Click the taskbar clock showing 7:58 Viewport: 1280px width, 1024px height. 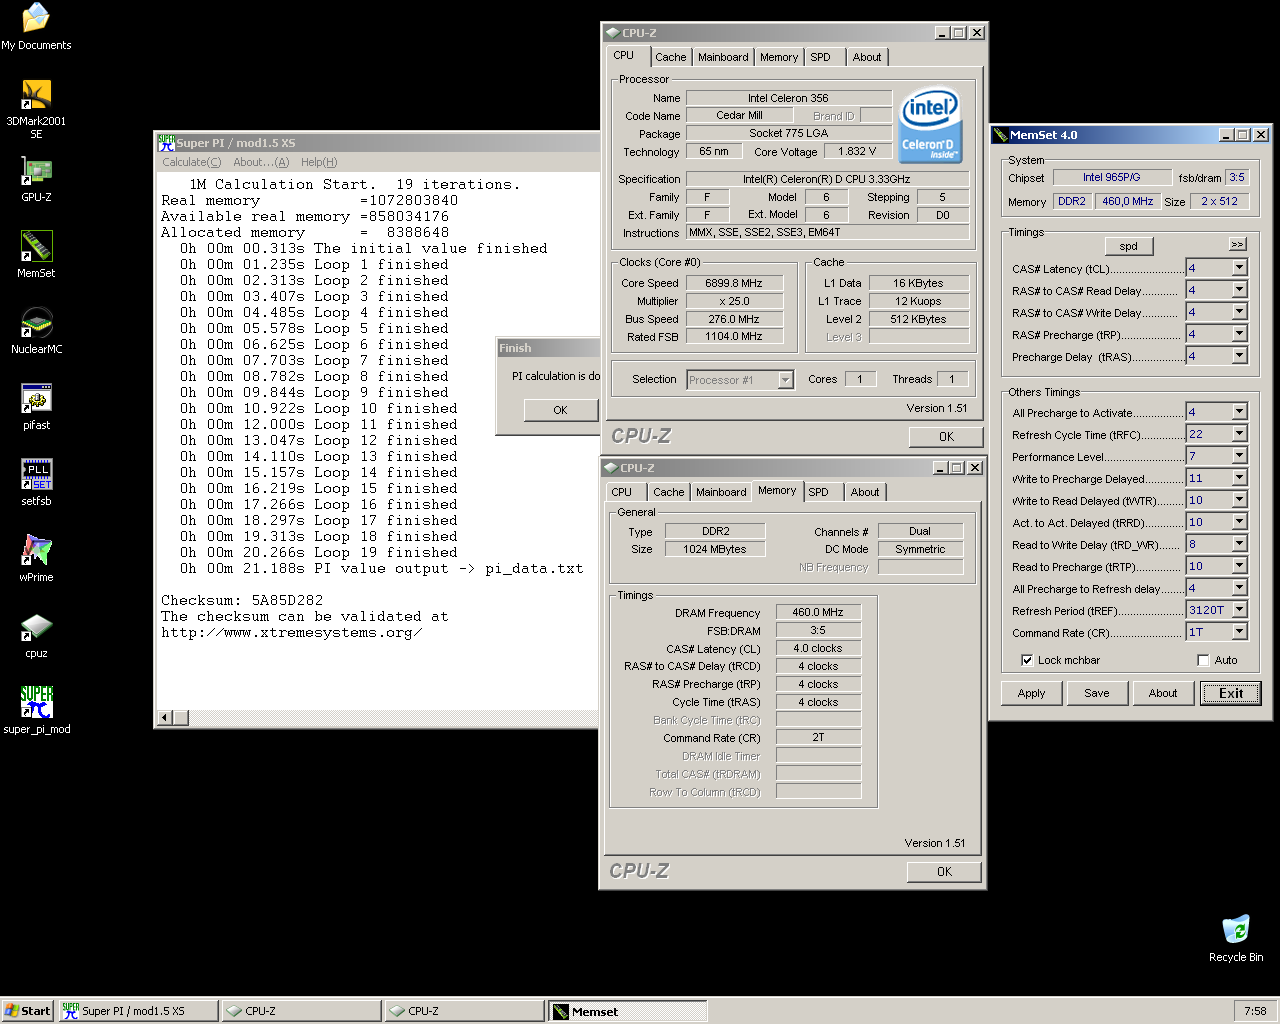tap(1255, 1011)
